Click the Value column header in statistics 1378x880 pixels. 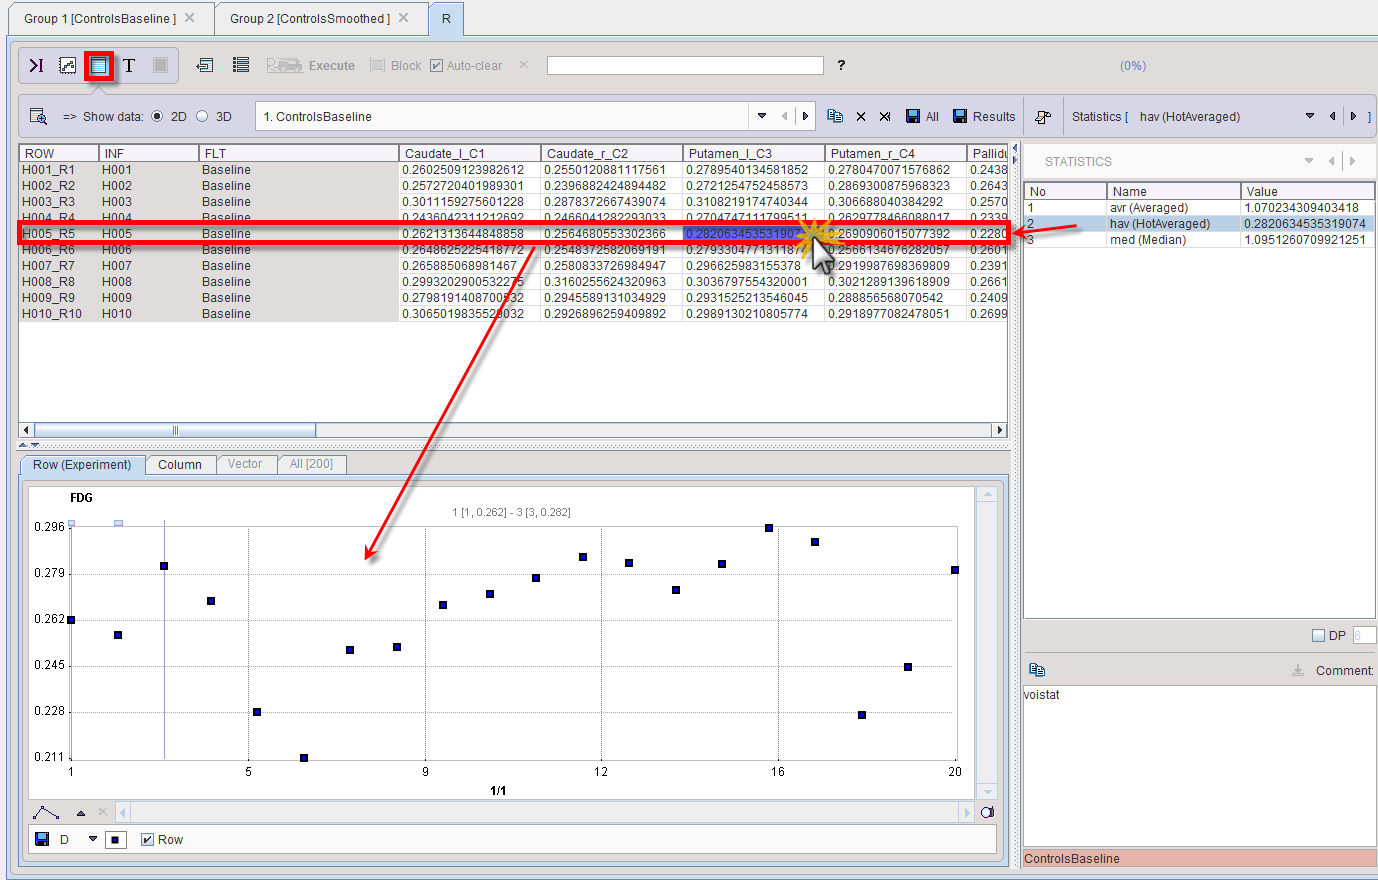(x=1308, y=191)
